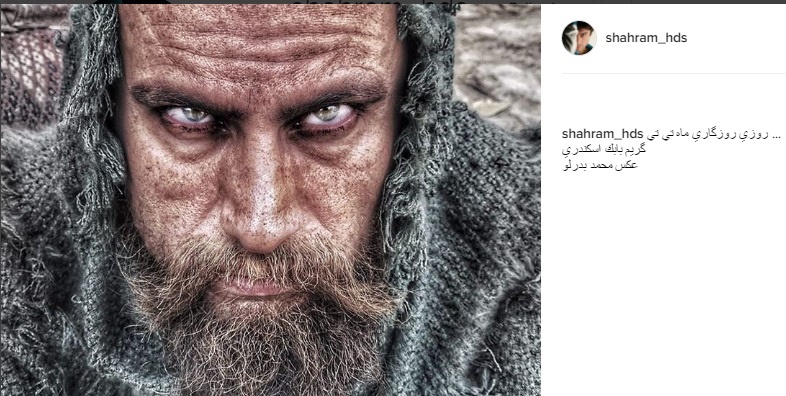Click the dark strip above the post
786x396 pixels.
pos(393,2)
